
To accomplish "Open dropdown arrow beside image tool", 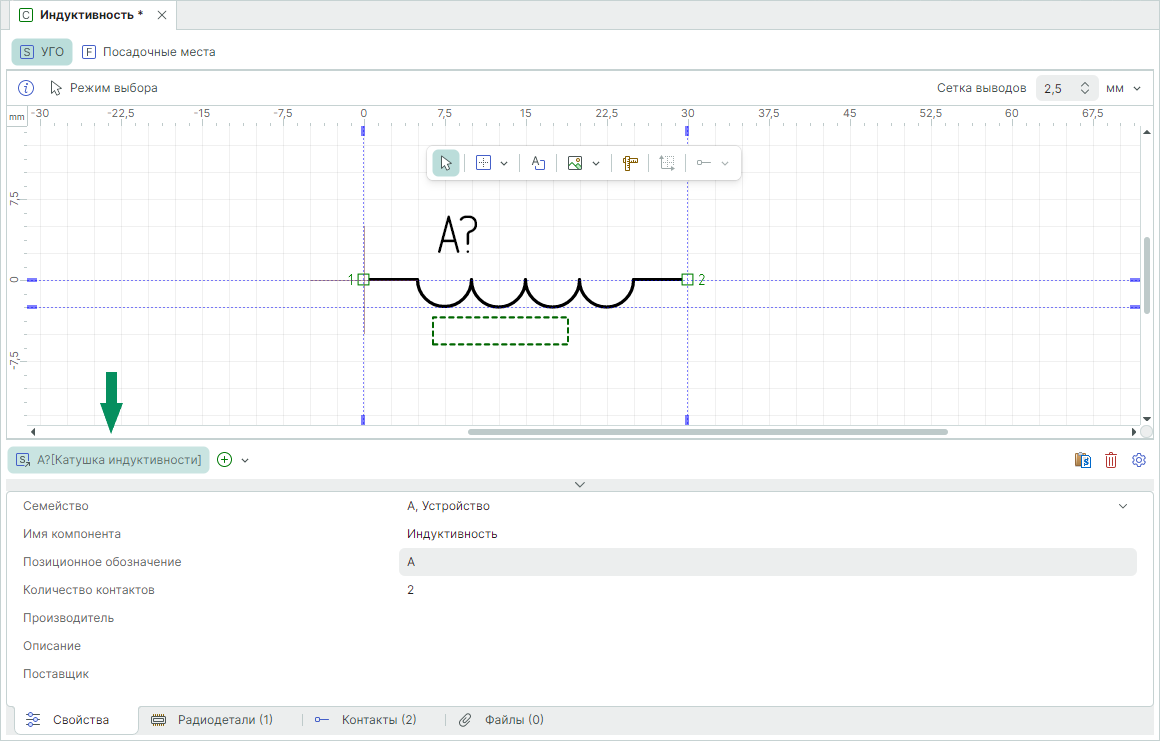I will pos(596,163).
